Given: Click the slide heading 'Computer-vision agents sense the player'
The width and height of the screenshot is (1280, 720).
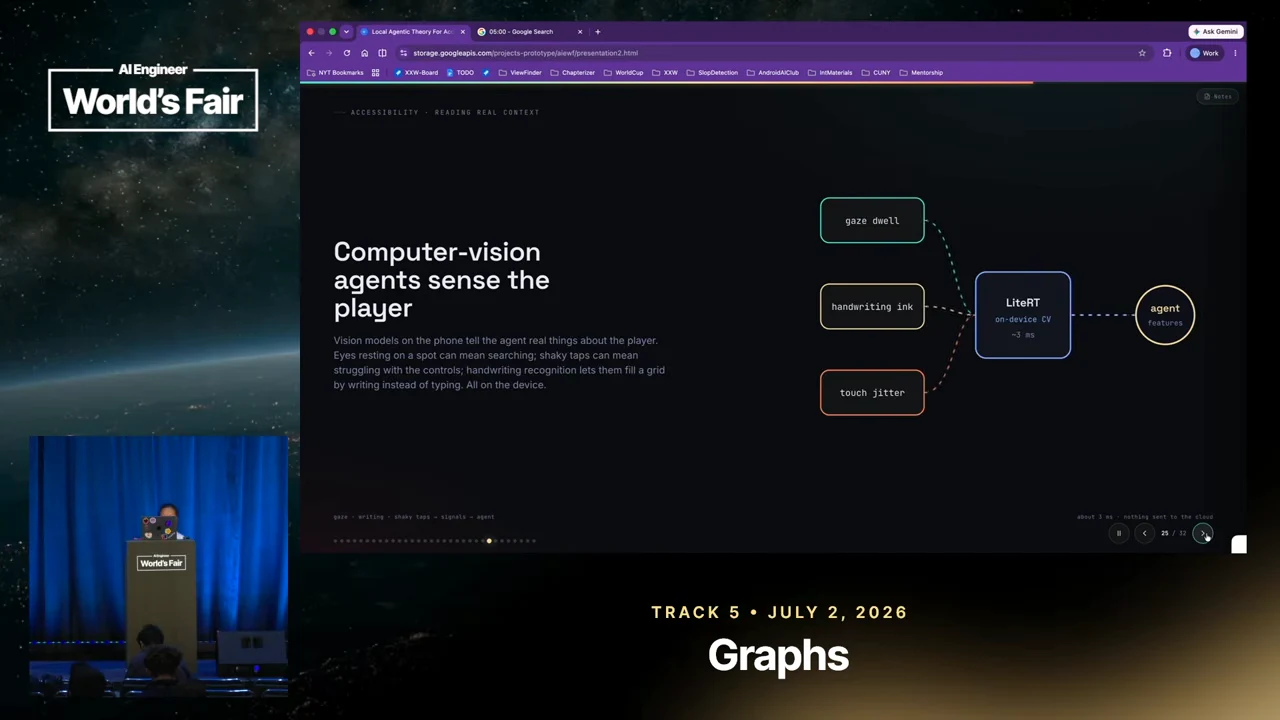Looking at the screenshot, I should click(441, 280).
